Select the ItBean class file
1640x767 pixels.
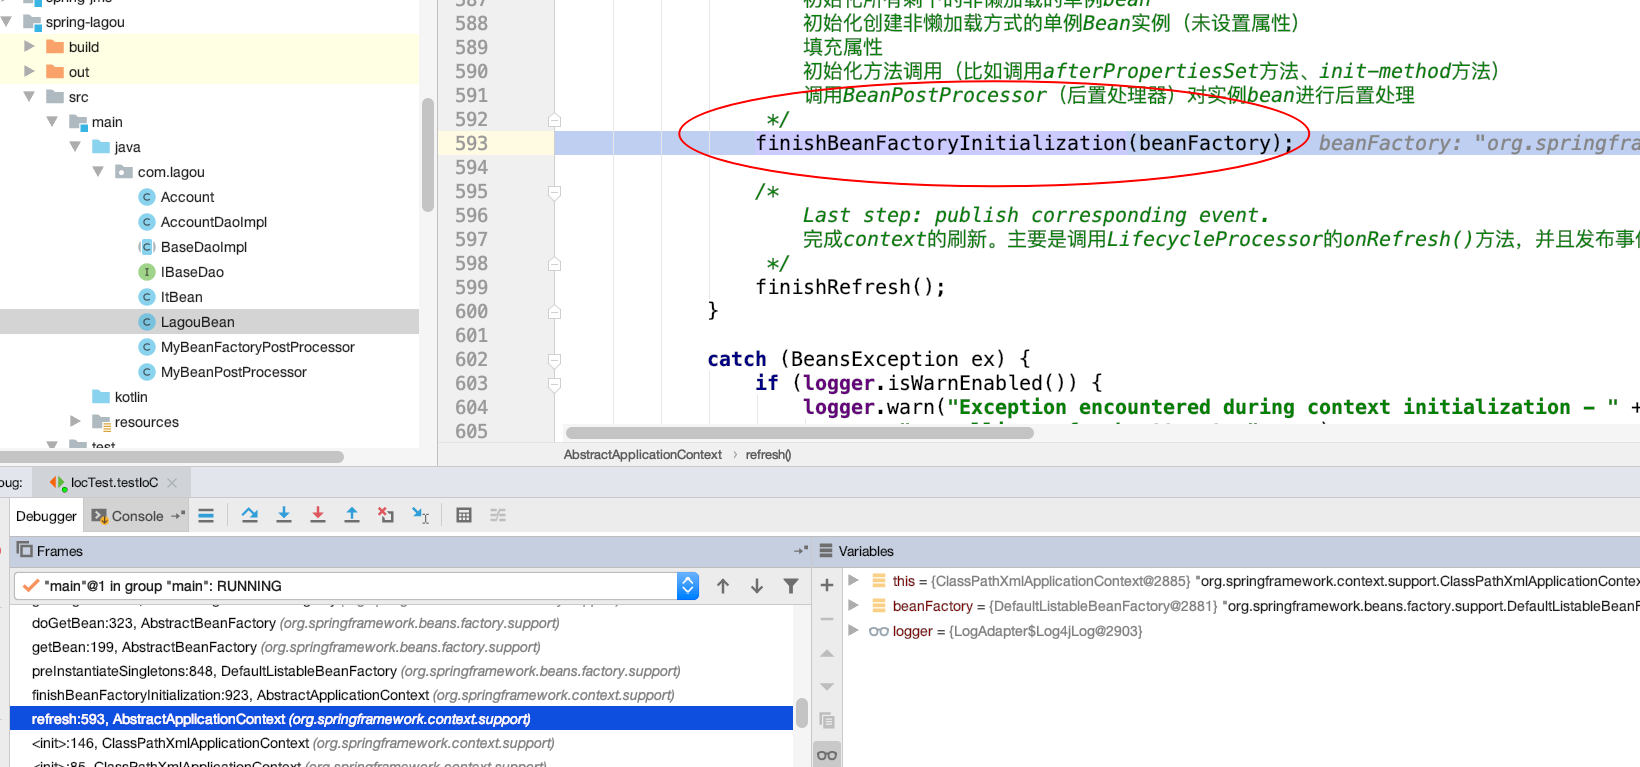[x=181, y=297]
